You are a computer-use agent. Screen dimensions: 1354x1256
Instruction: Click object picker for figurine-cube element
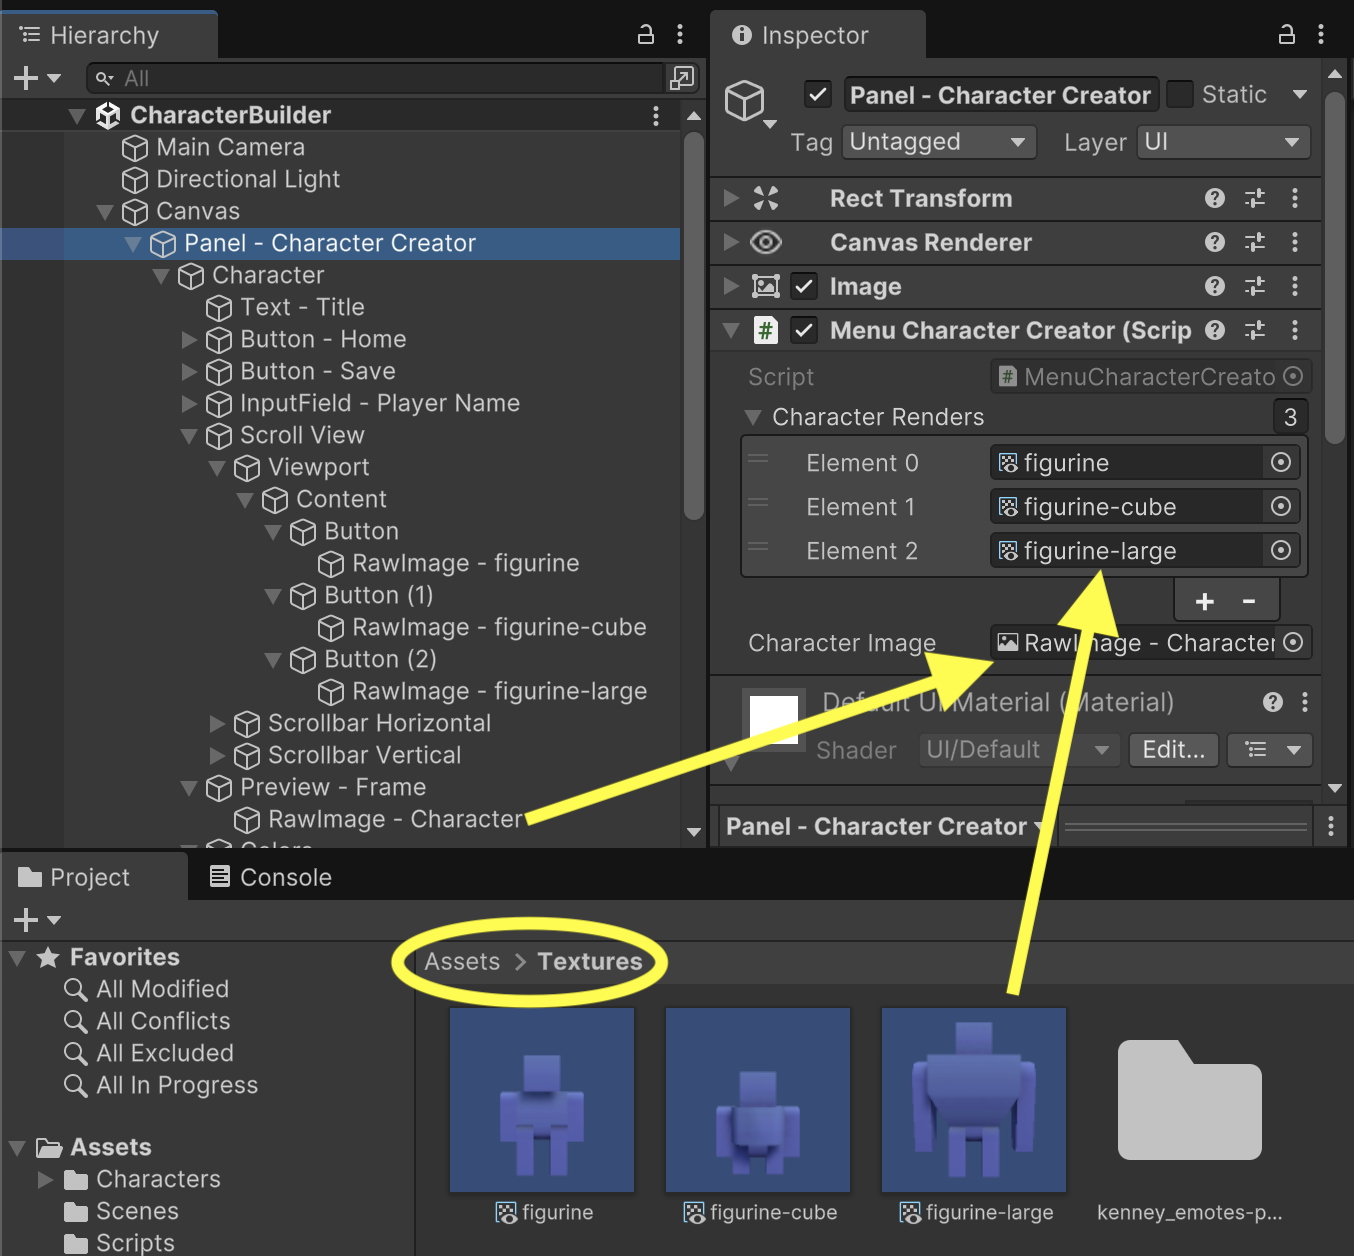tap(1280, 507)
